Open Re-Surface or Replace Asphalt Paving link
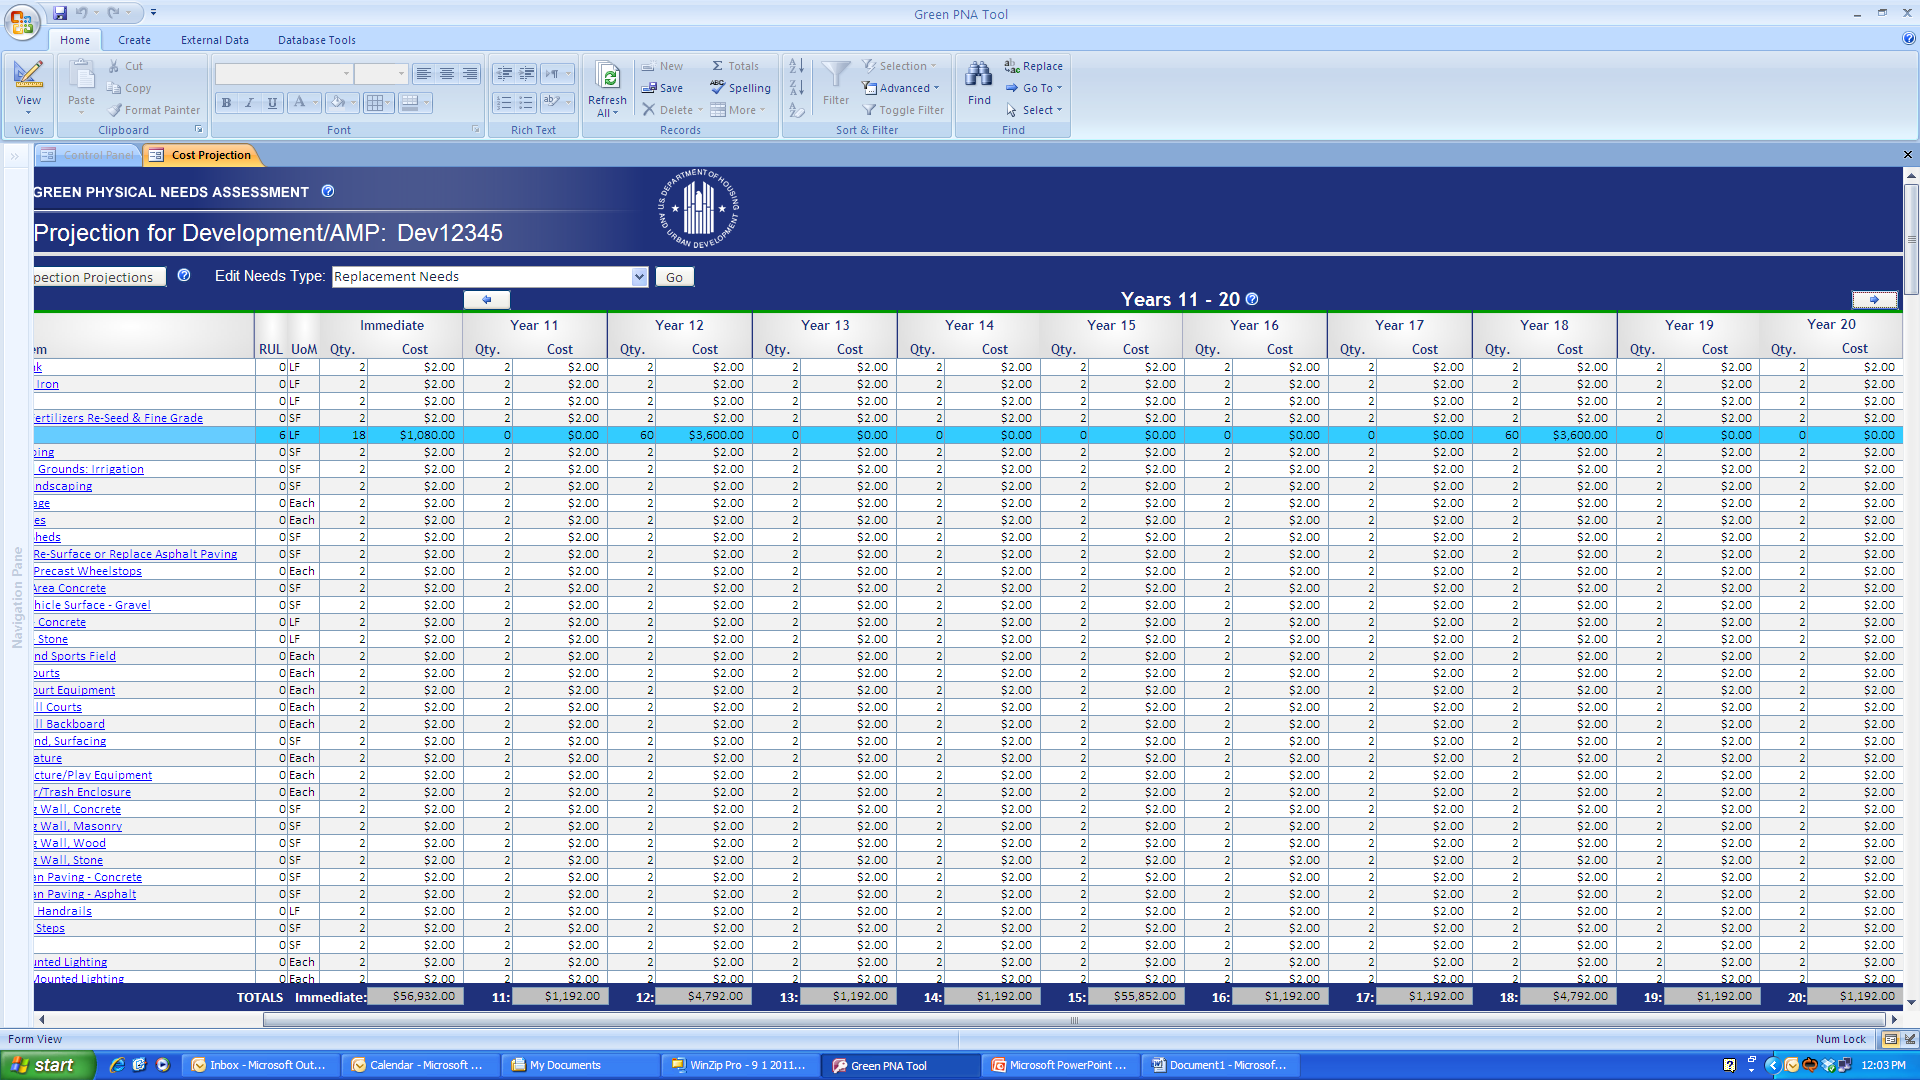Screen dimensions: 1920x1080 pyautogui.click(x=135, y=554)
